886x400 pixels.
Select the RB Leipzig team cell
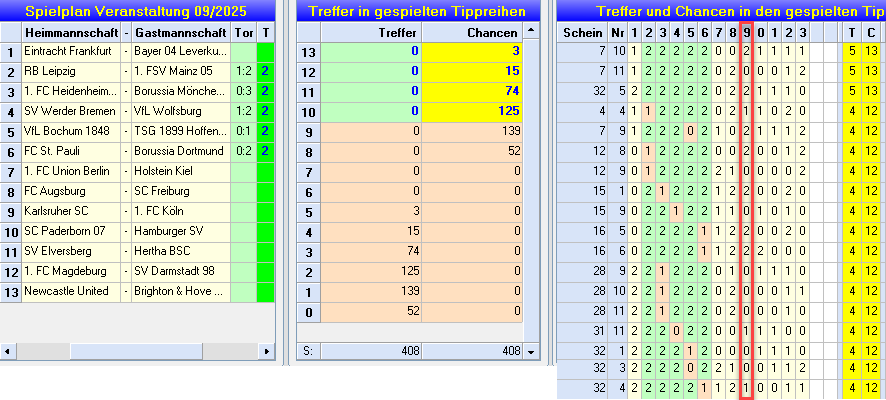[x=71, y=72]
